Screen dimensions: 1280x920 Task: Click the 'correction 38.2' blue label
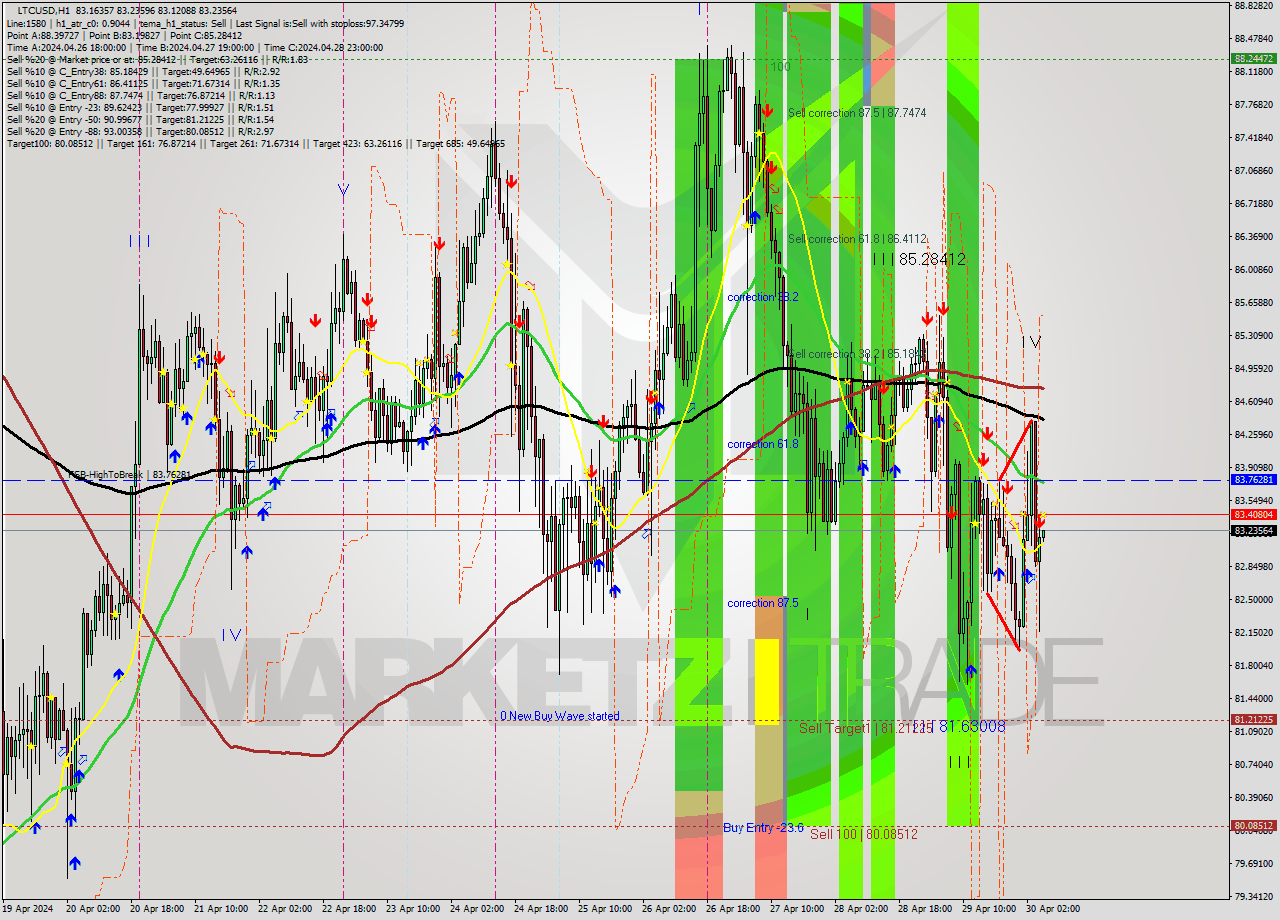pos(763,297)
